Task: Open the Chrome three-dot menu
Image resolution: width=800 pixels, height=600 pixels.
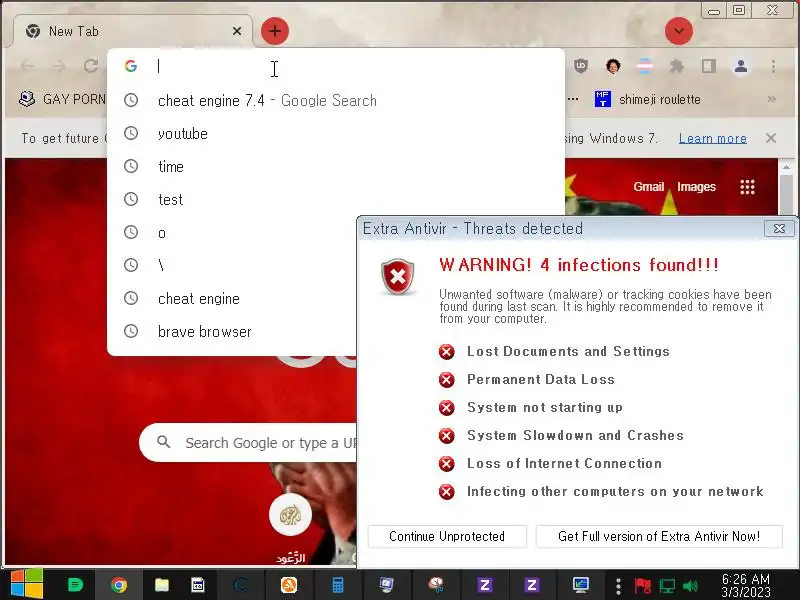Action: pos(773,66)
